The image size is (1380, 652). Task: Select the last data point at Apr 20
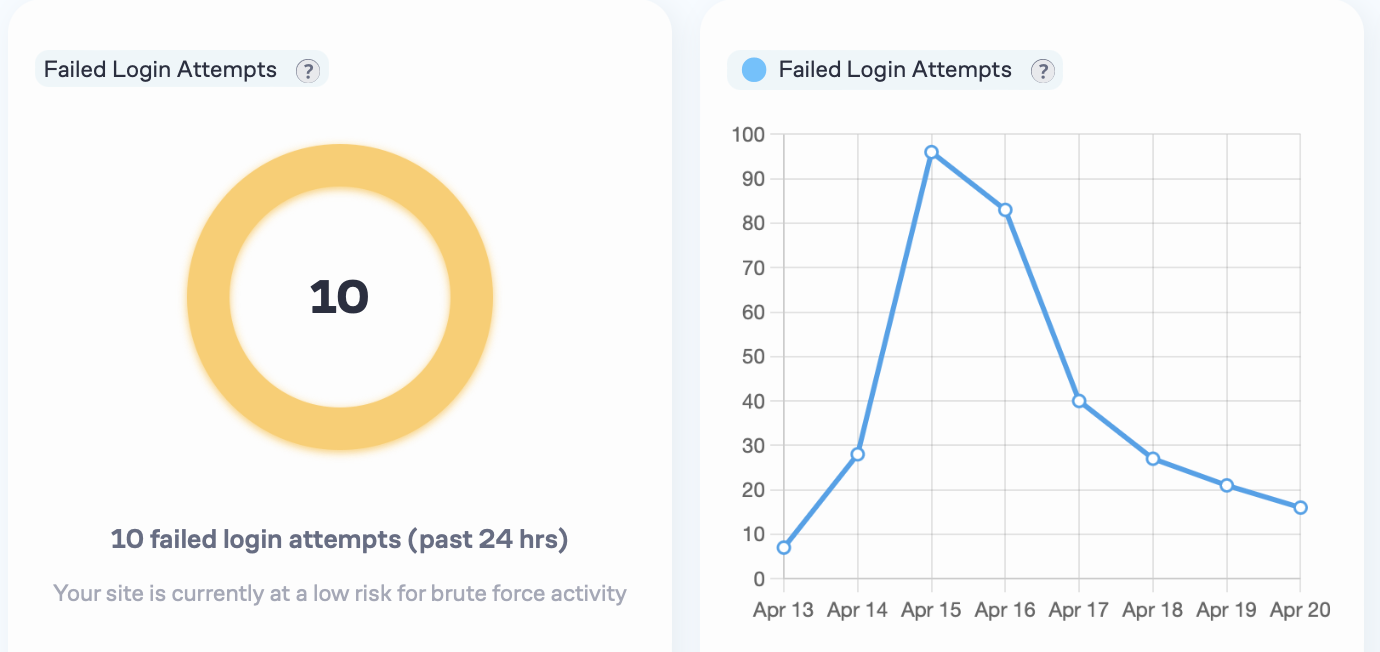(1300, 508)
